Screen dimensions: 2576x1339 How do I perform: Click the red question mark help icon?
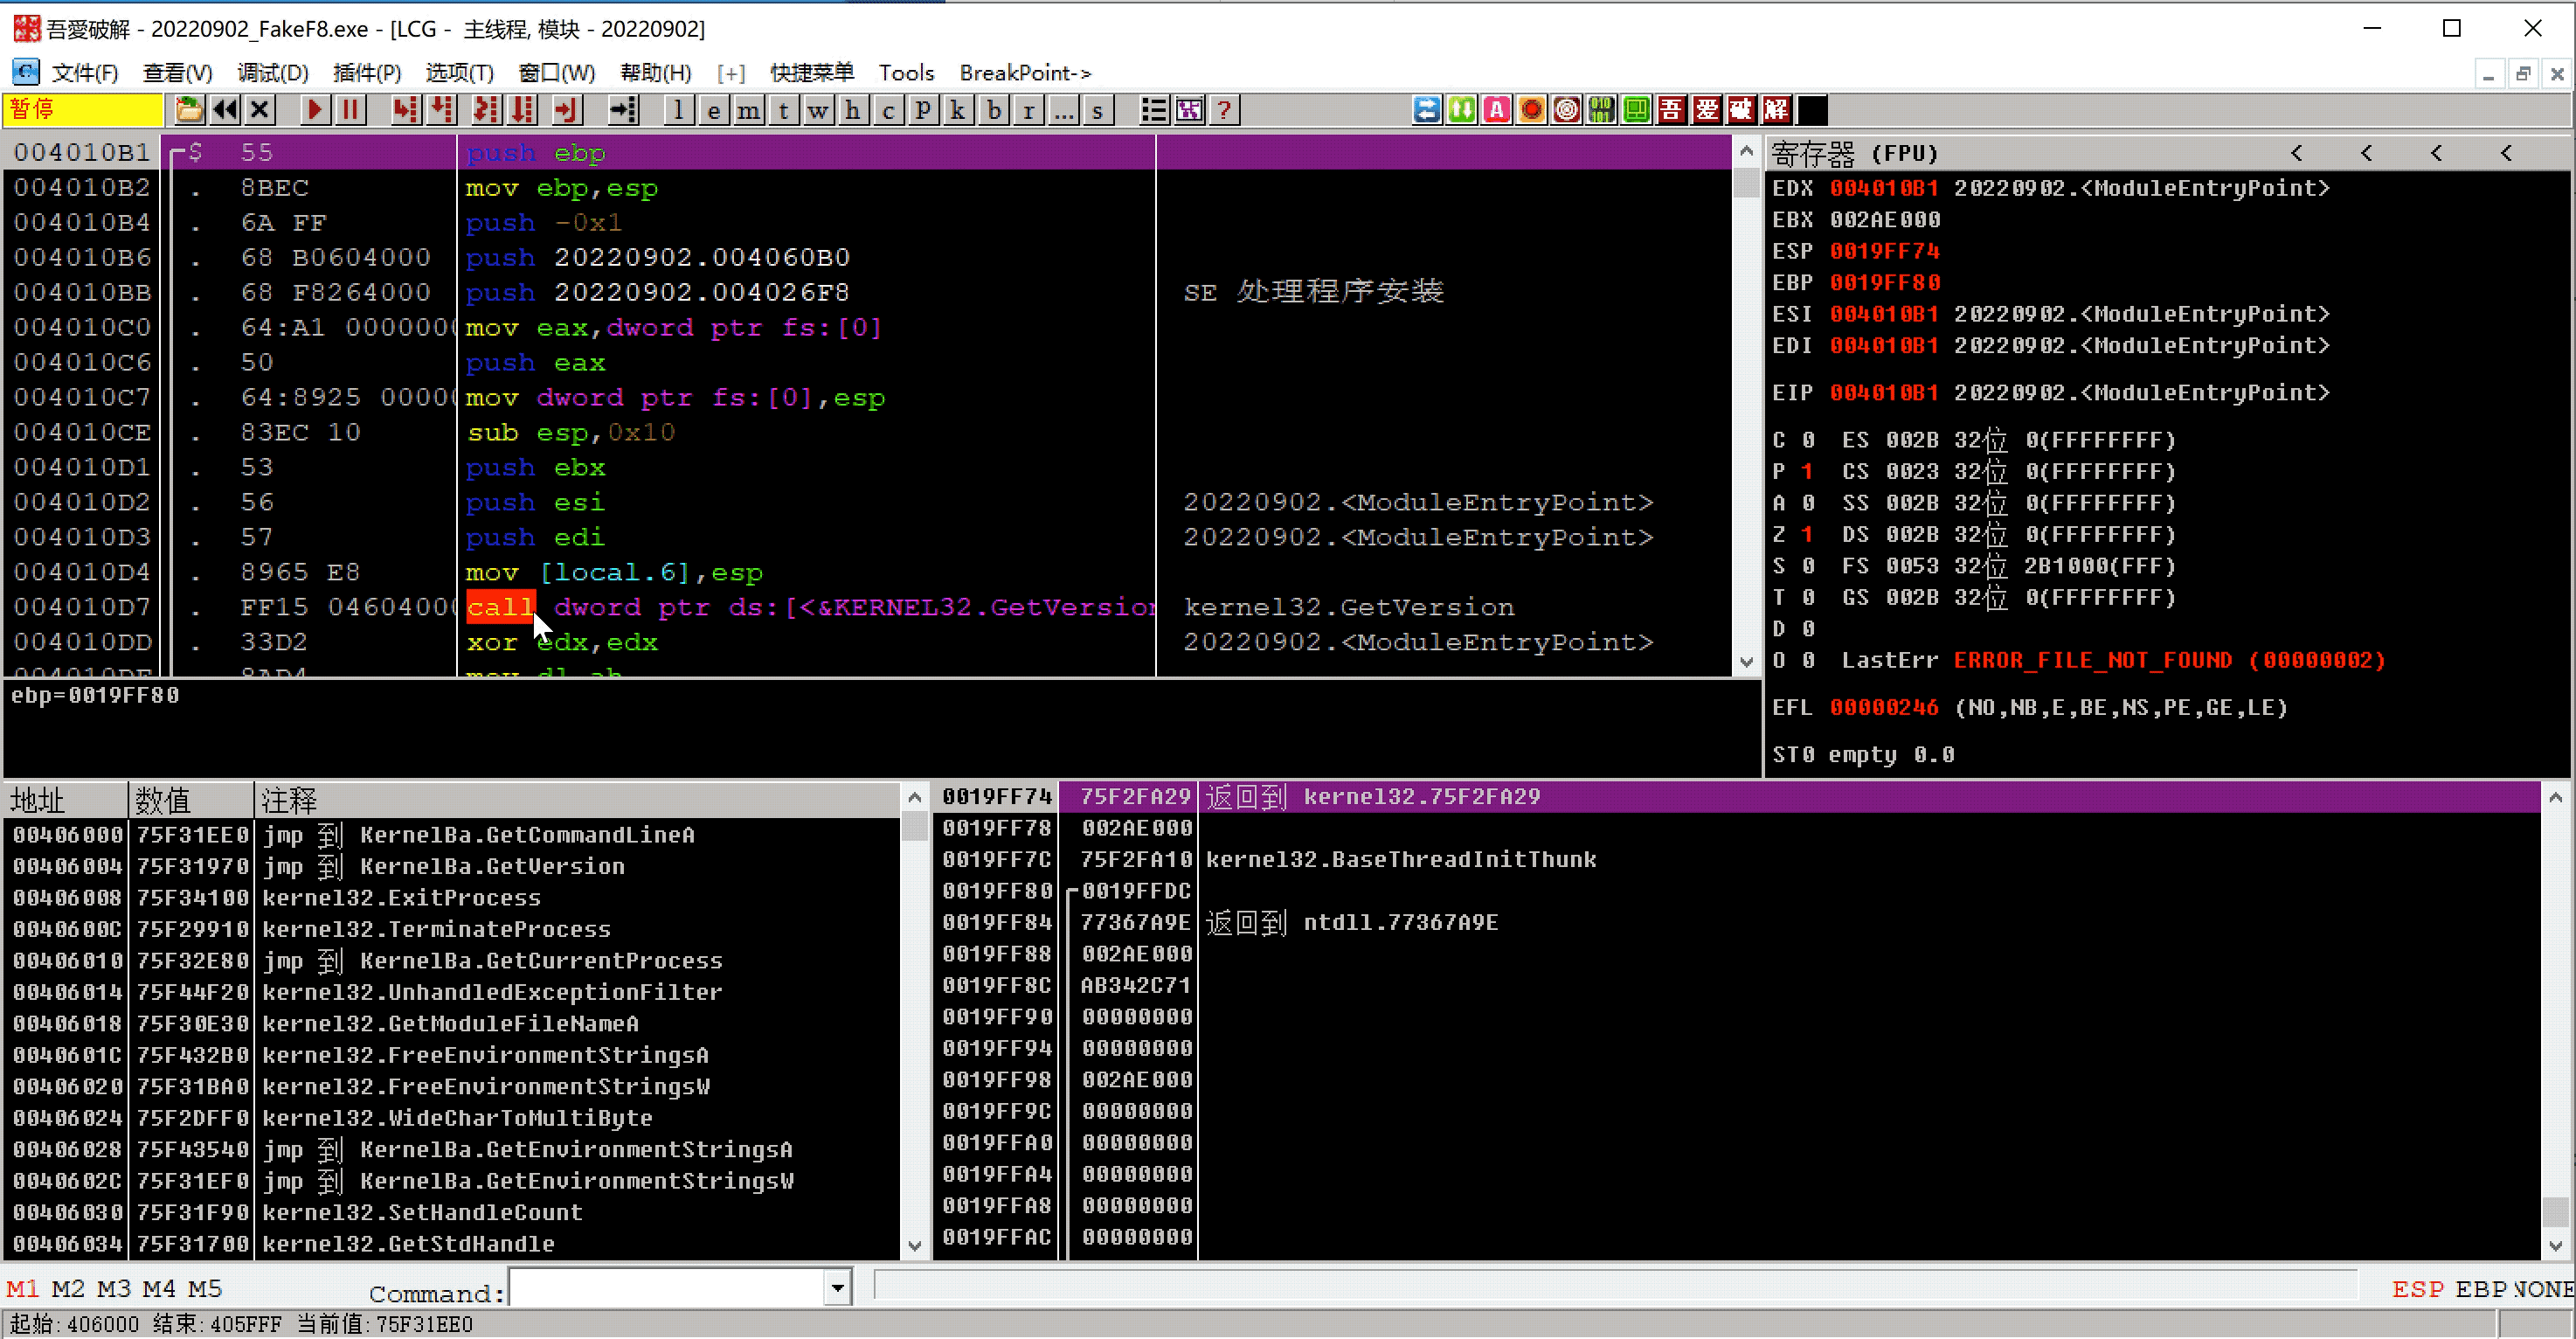click(1224, 110)
